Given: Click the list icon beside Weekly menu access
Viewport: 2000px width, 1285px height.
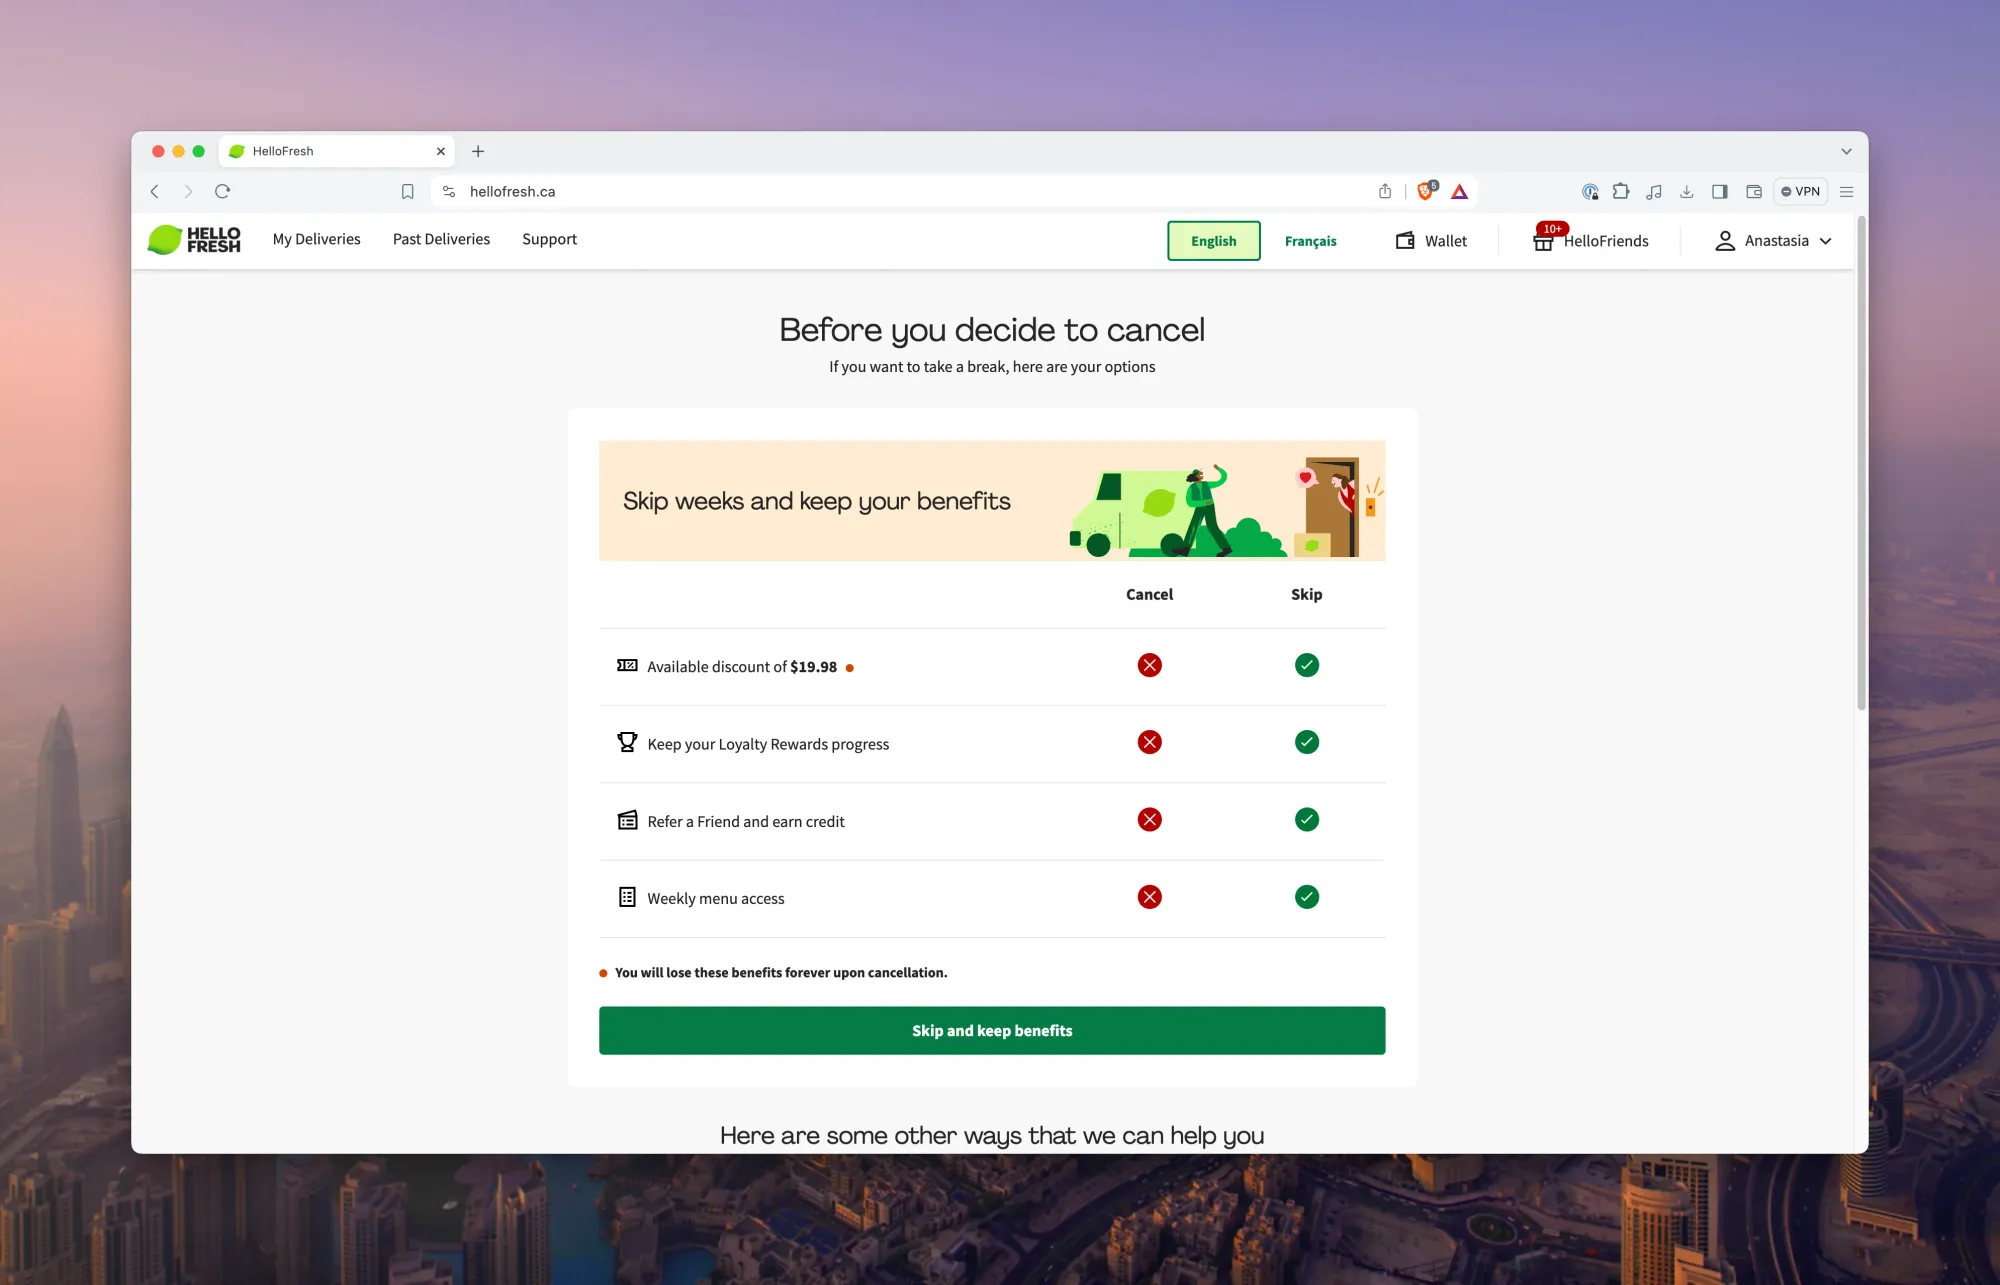Looking at the screenshot, I should [627, 897].
